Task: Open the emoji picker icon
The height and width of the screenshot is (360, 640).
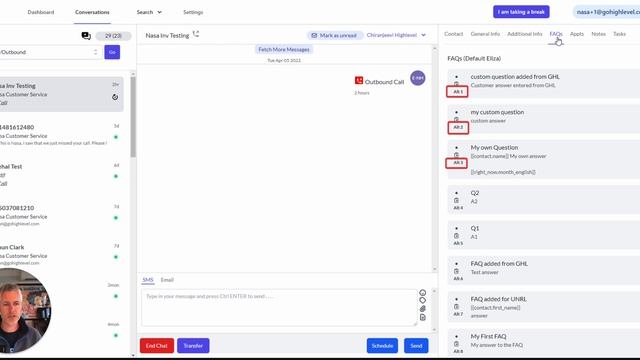Action: coord(422,293)
